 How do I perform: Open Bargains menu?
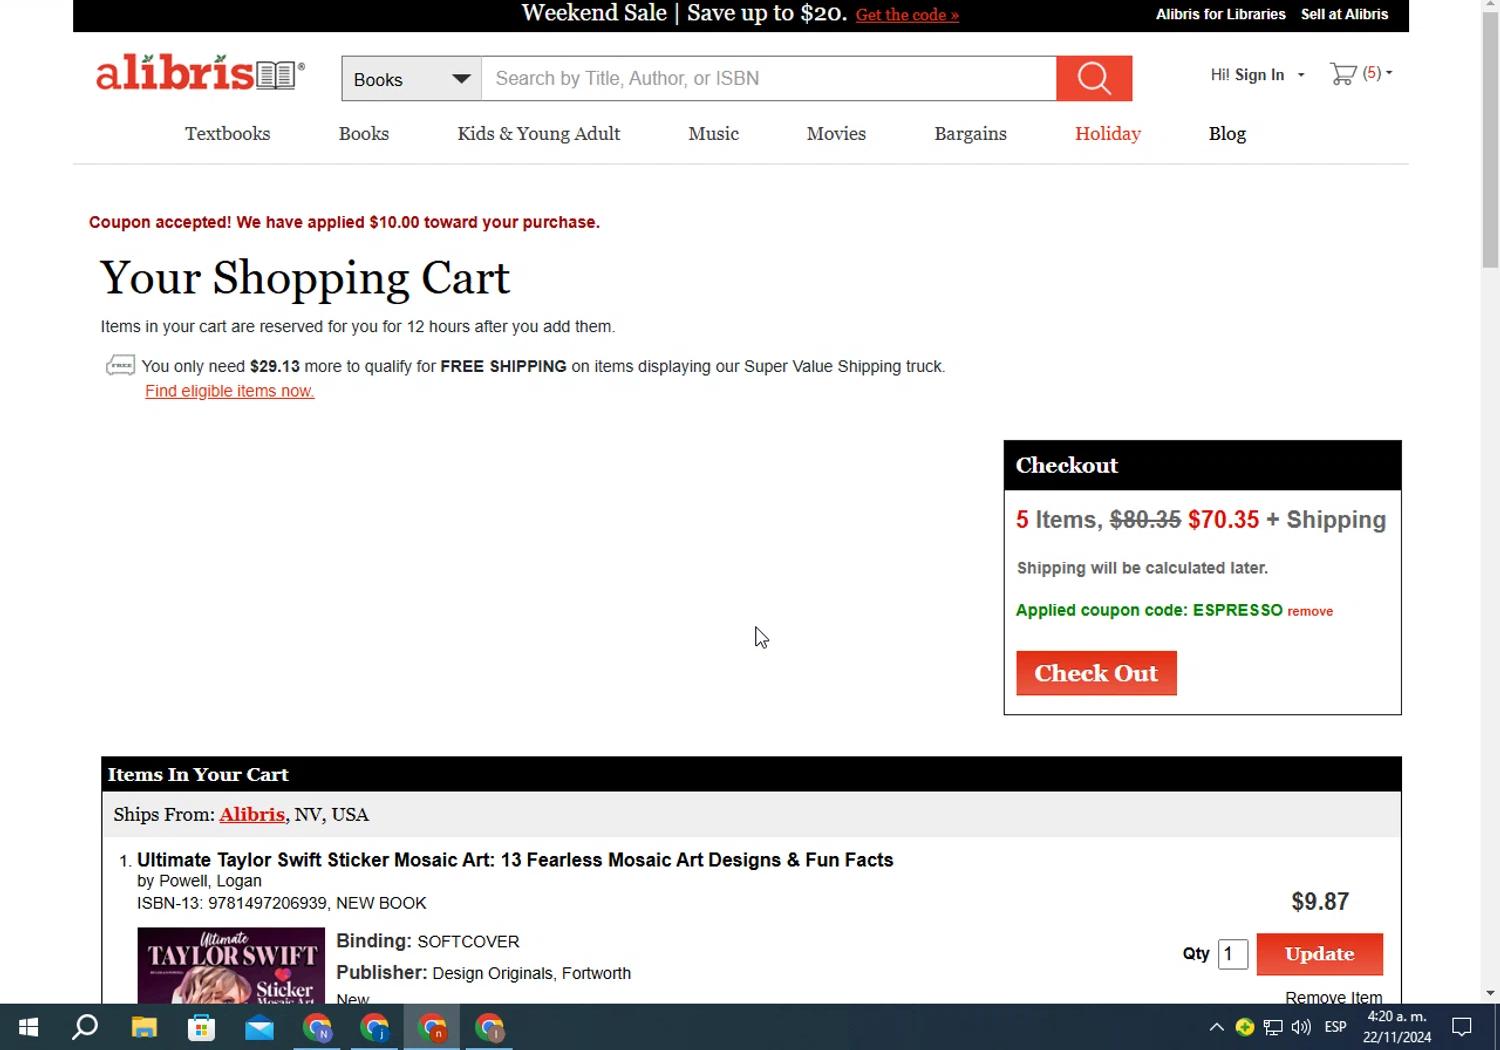point(970,133)
